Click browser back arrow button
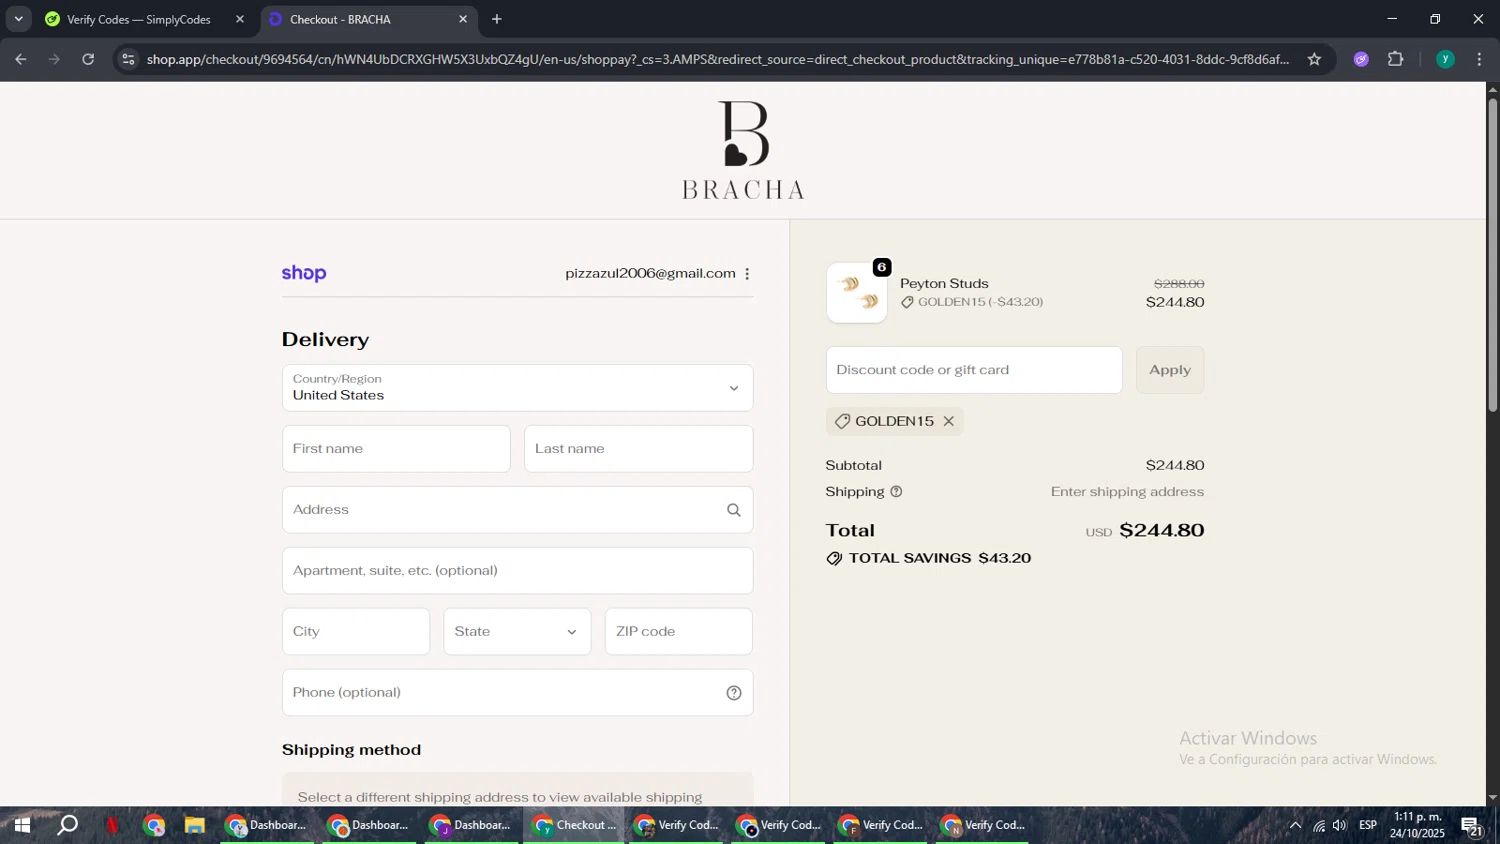Image resolution: width=1500 pixels, height=844 pixels. coord(20,59)
